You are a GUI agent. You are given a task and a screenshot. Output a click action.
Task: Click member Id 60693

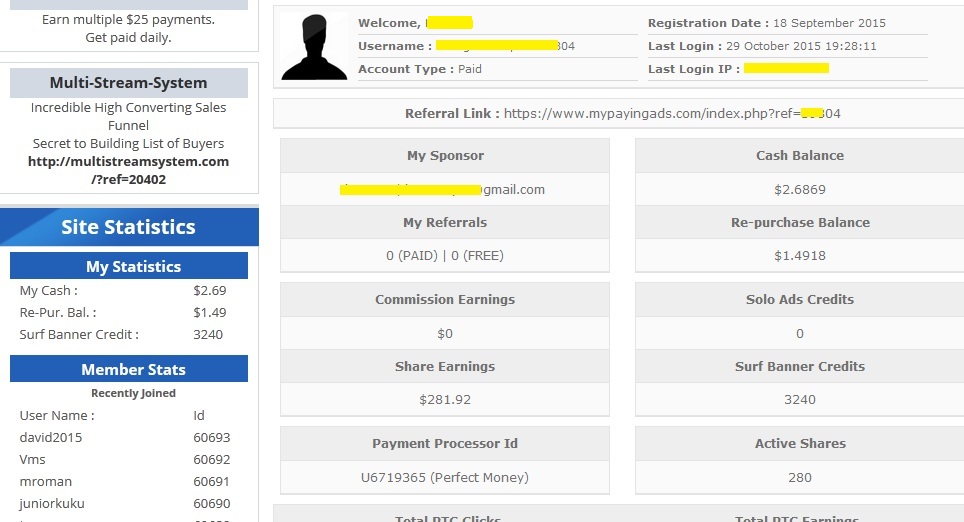[211, 437]
